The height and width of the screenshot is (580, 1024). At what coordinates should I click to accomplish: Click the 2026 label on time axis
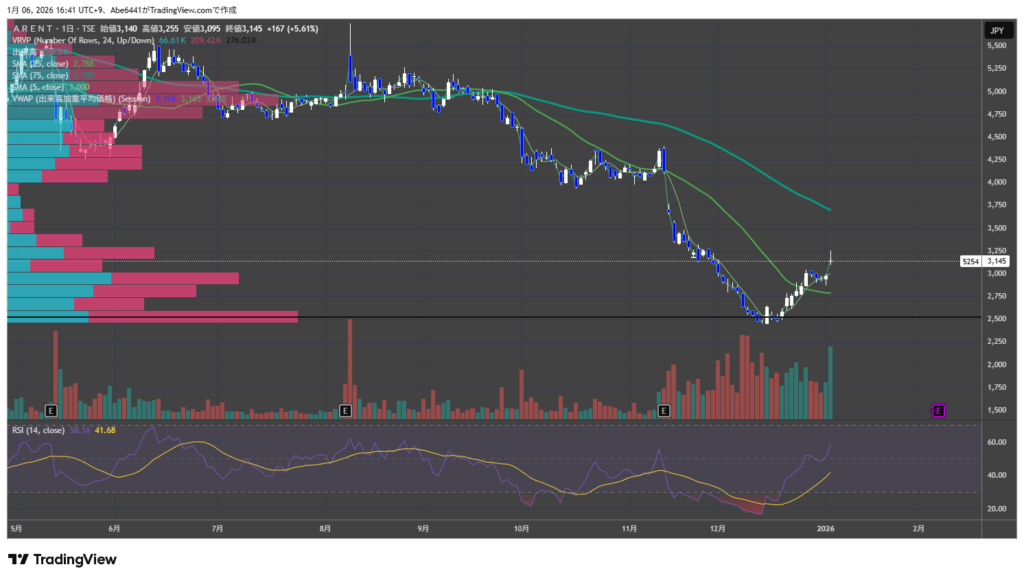pyautogui.click(x=825, y=526)
